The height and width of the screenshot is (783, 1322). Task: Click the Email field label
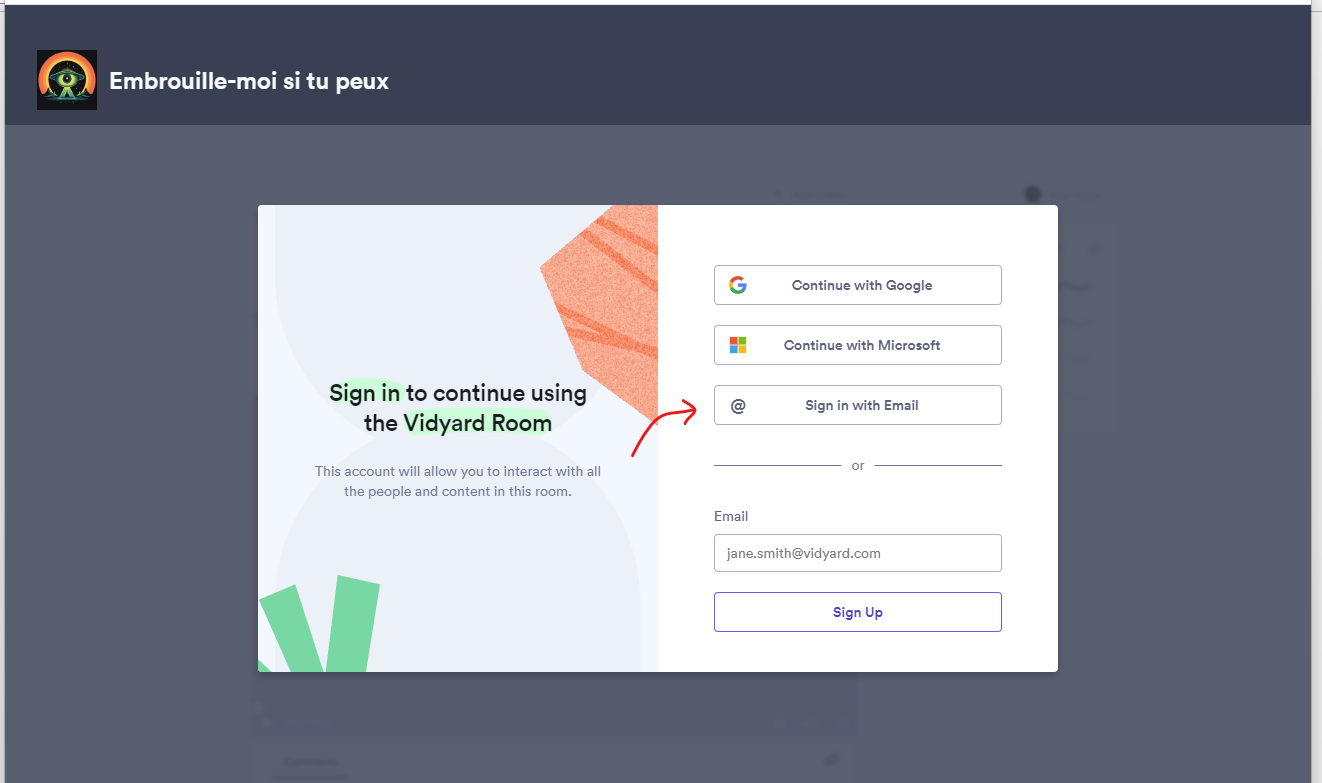(731, 516)
